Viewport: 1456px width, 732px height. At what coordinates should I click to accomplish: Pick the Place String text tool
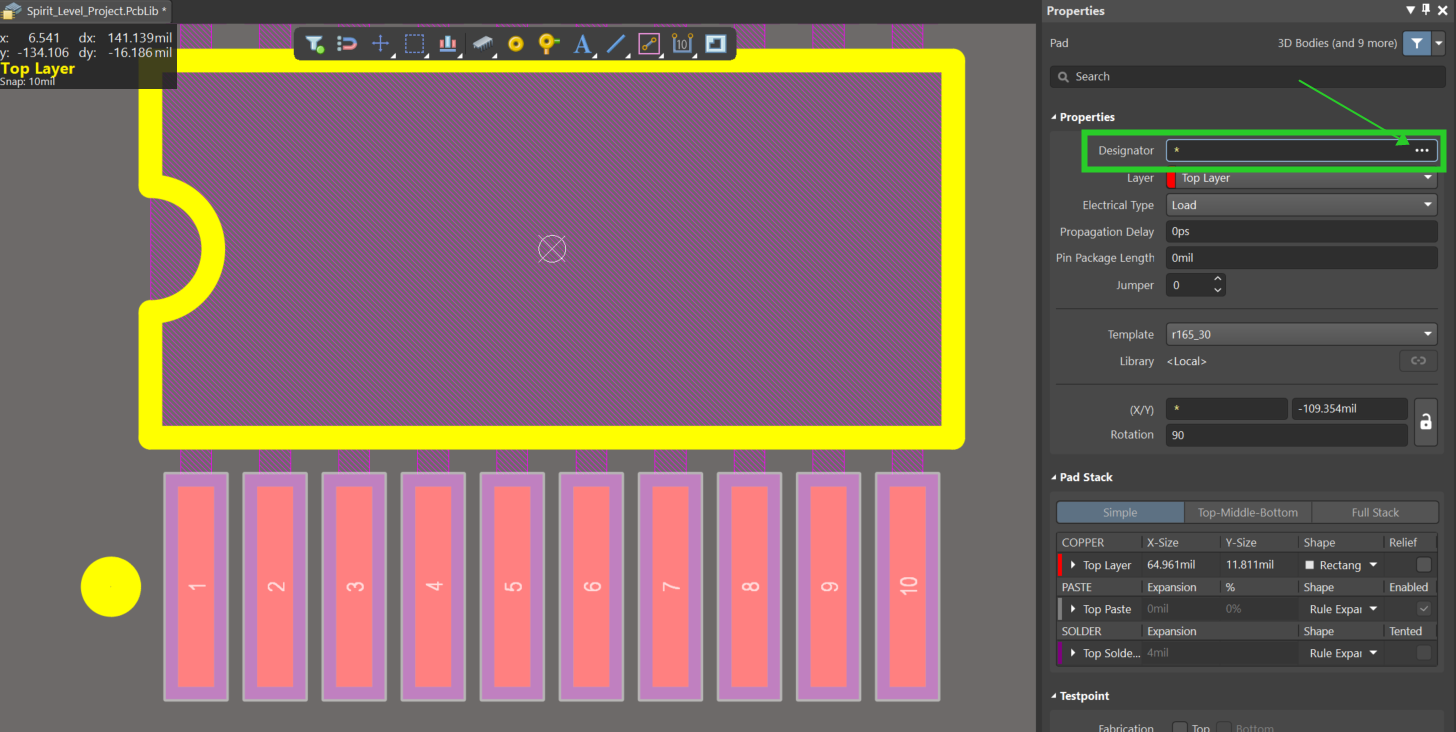click(583, 44)
